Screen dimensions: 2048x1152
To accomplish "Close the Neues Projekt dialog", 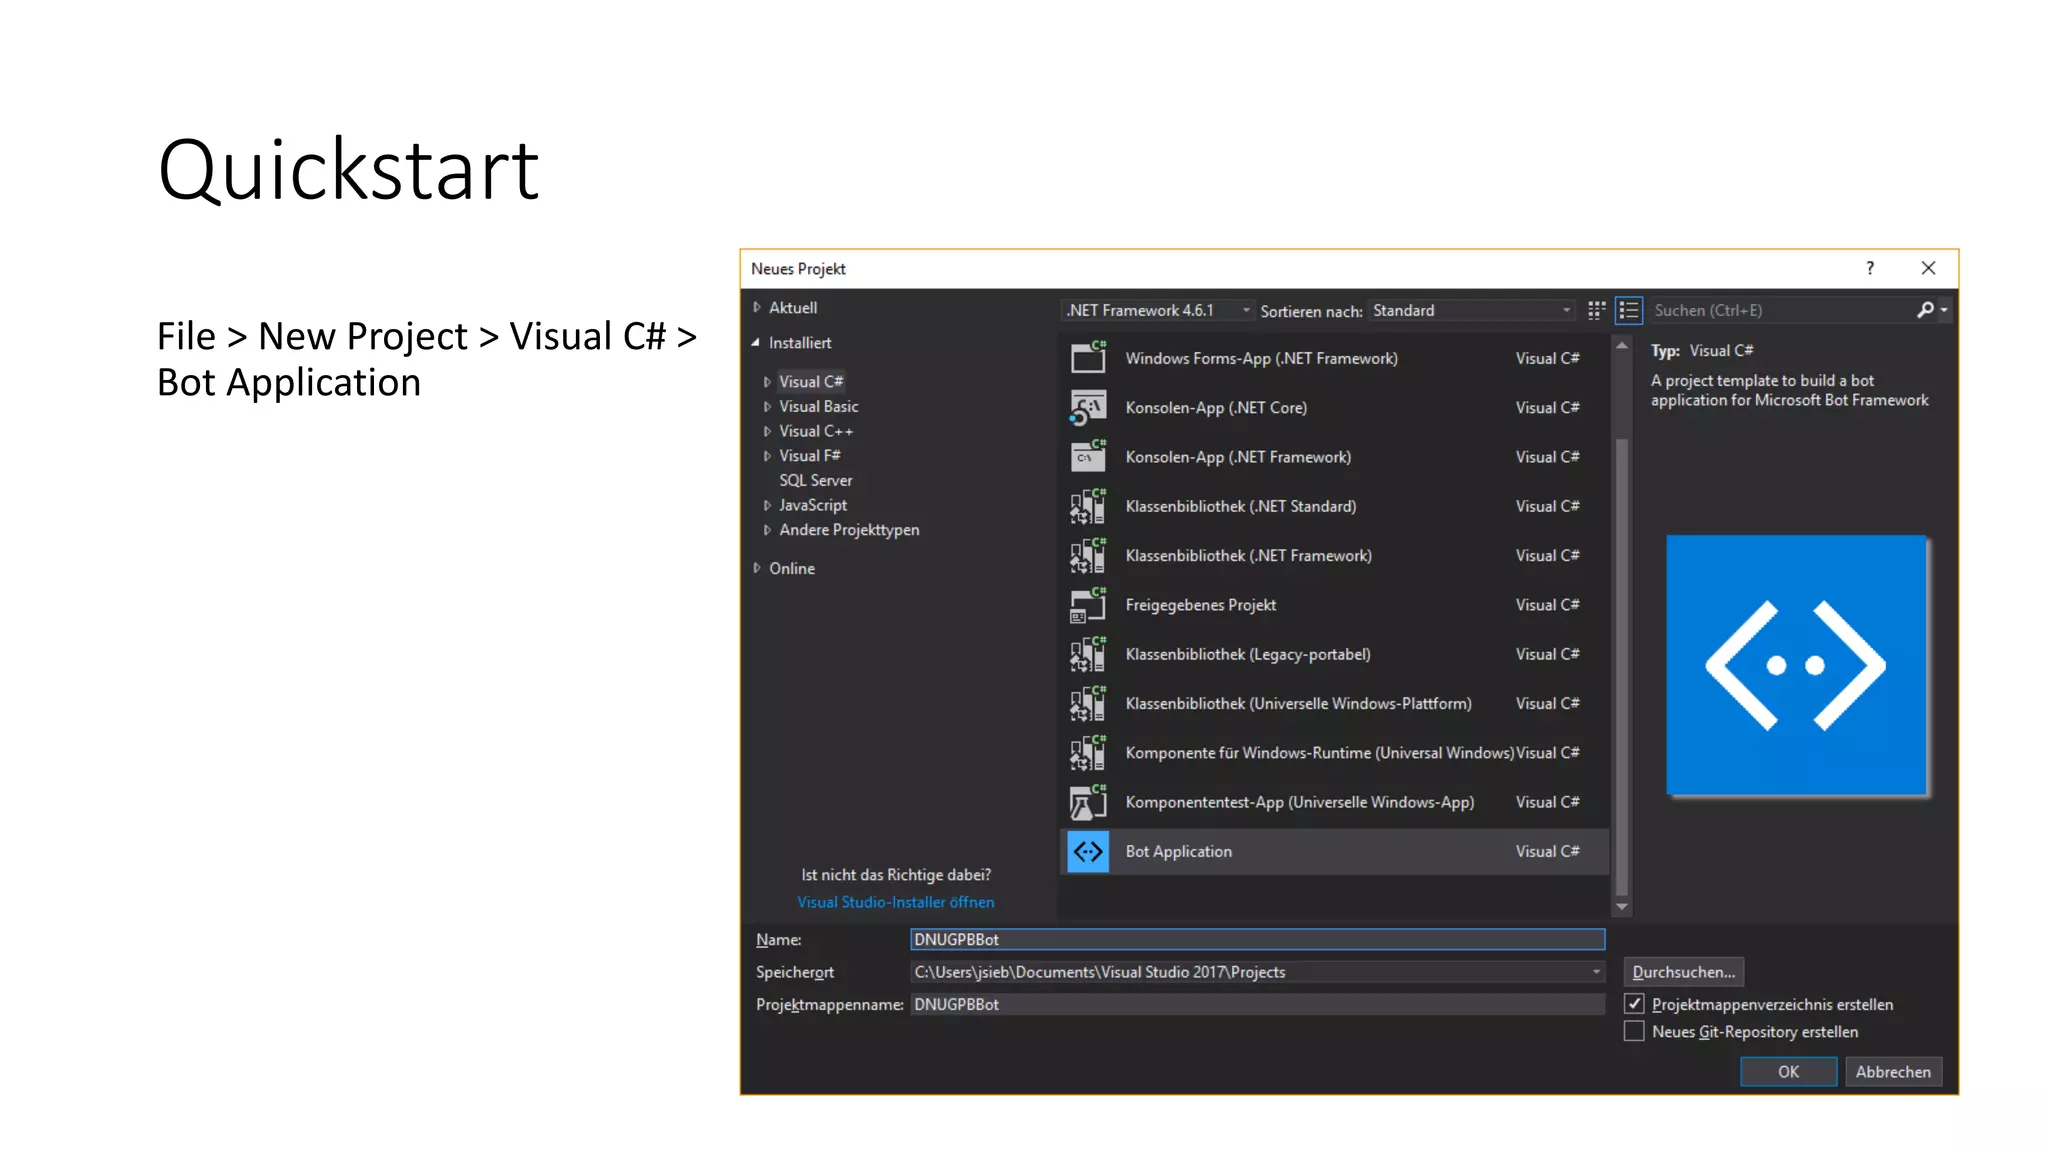I will coord(1928,268).
